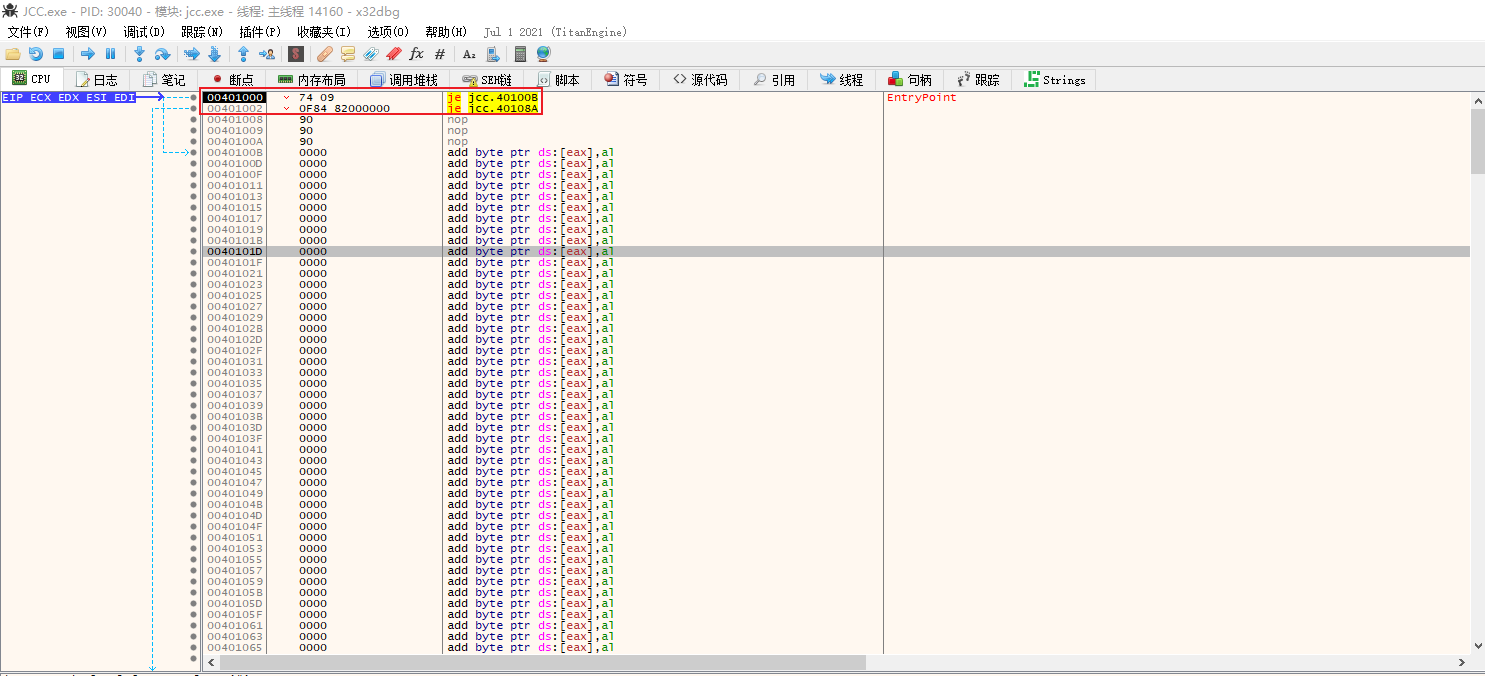Switch to the Strings tab
Image resolution: width=1485 pixels, height=676 pixels.
[x=1055, y=80]
